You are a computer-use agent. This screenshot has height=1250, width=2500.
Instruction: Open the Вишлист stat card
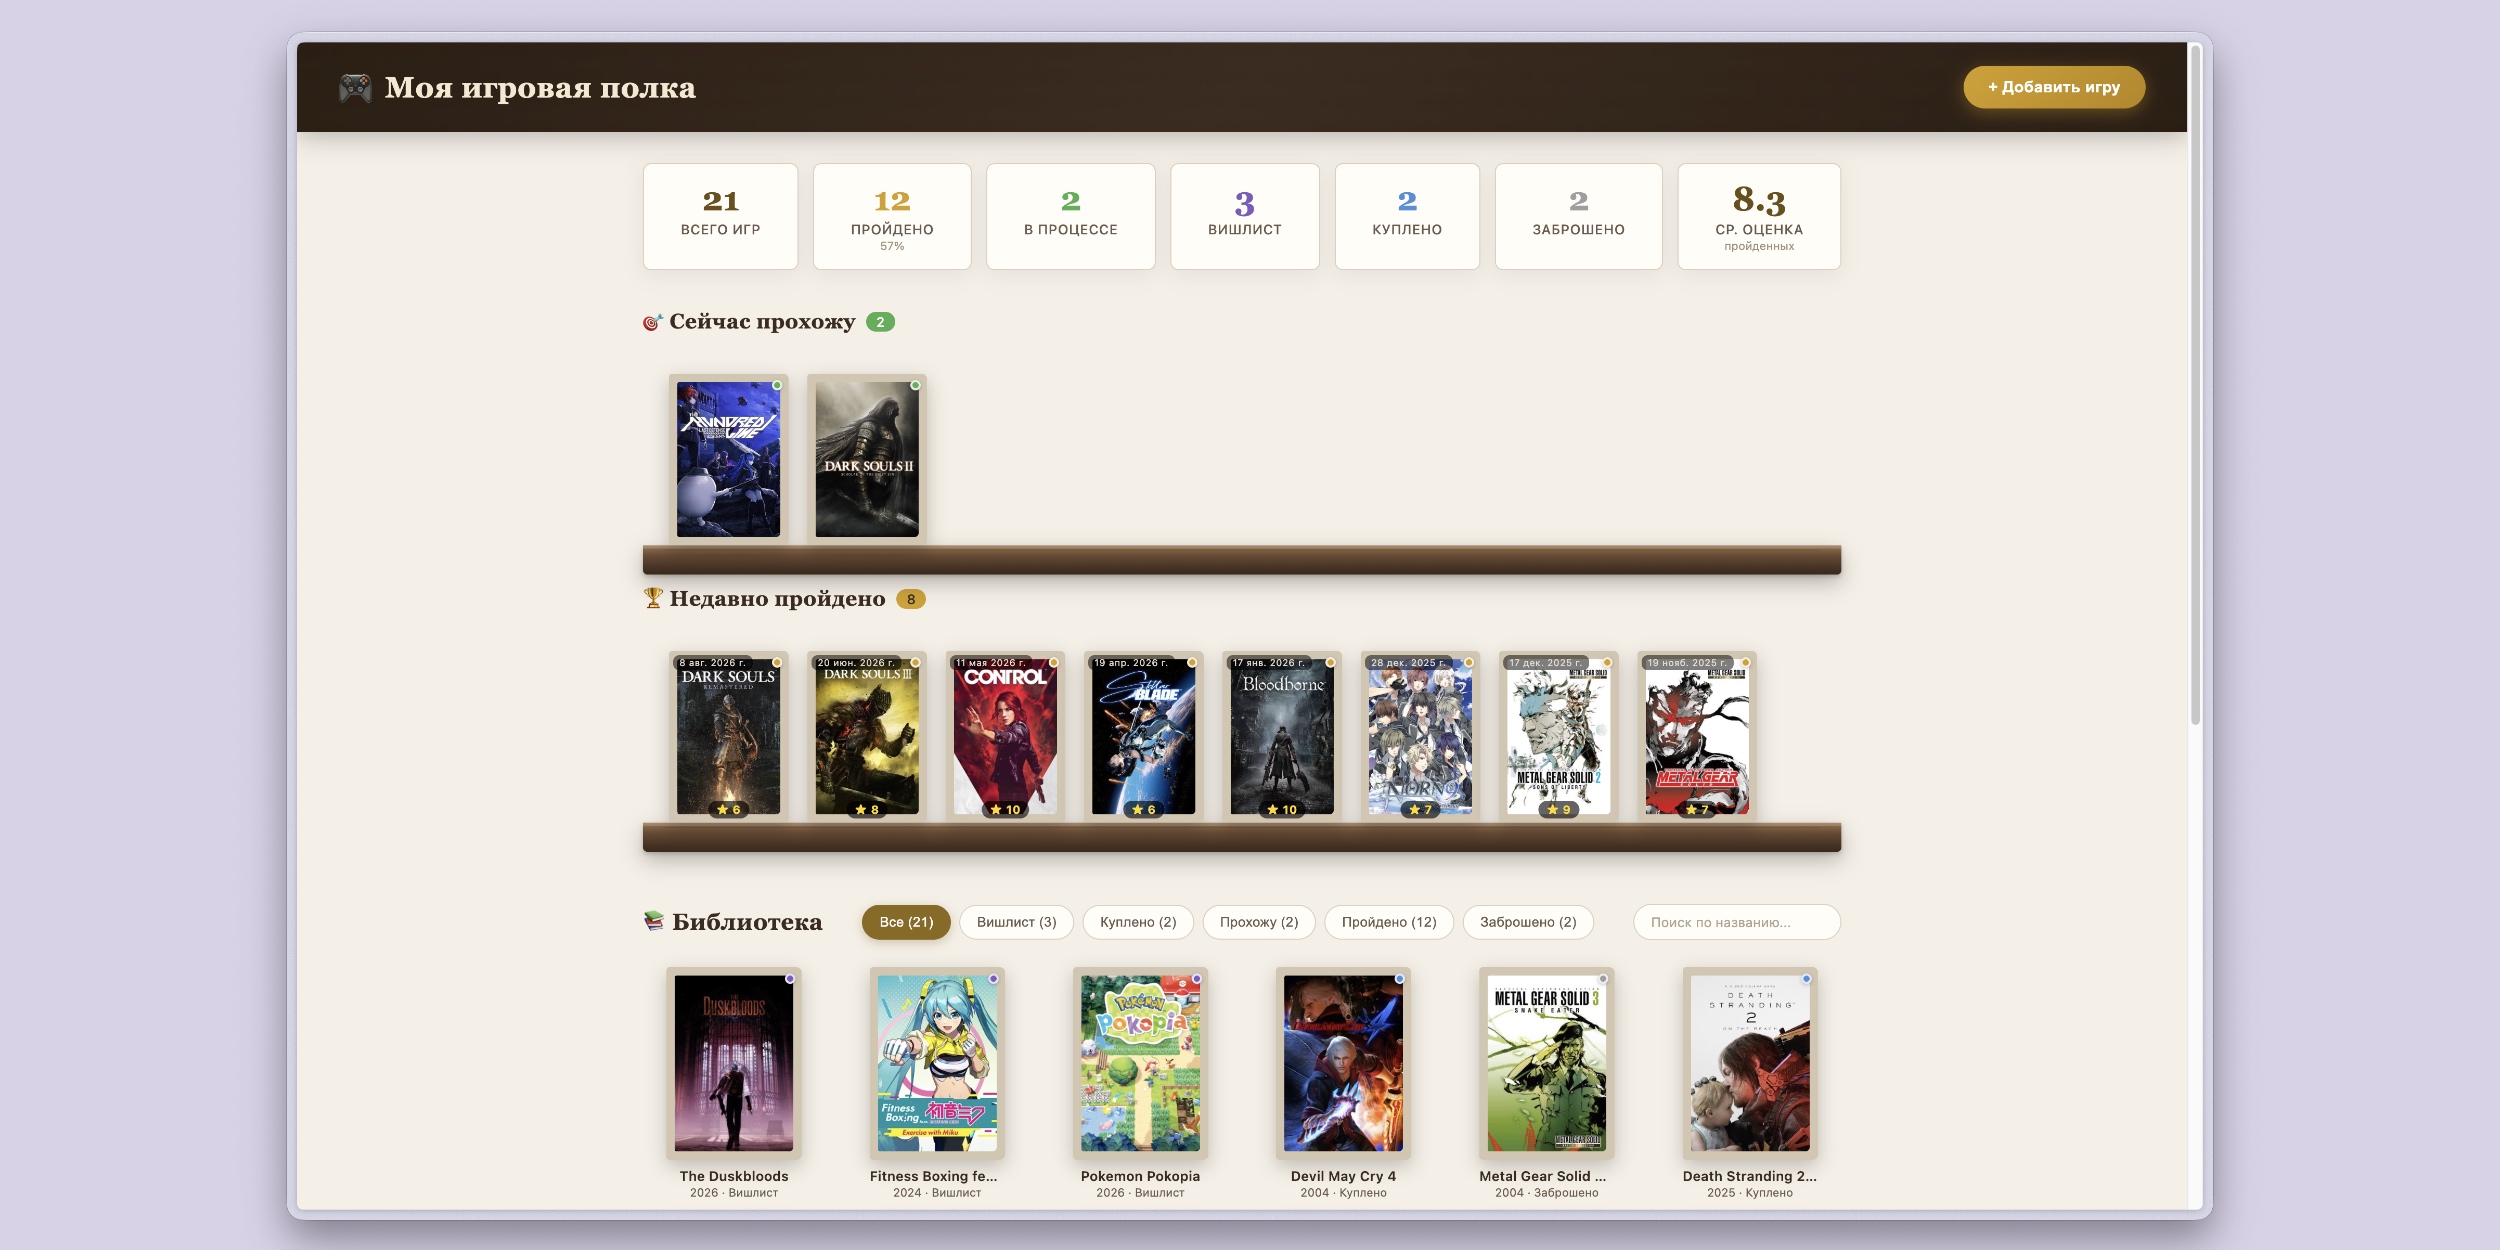[x=1244, y=216]
